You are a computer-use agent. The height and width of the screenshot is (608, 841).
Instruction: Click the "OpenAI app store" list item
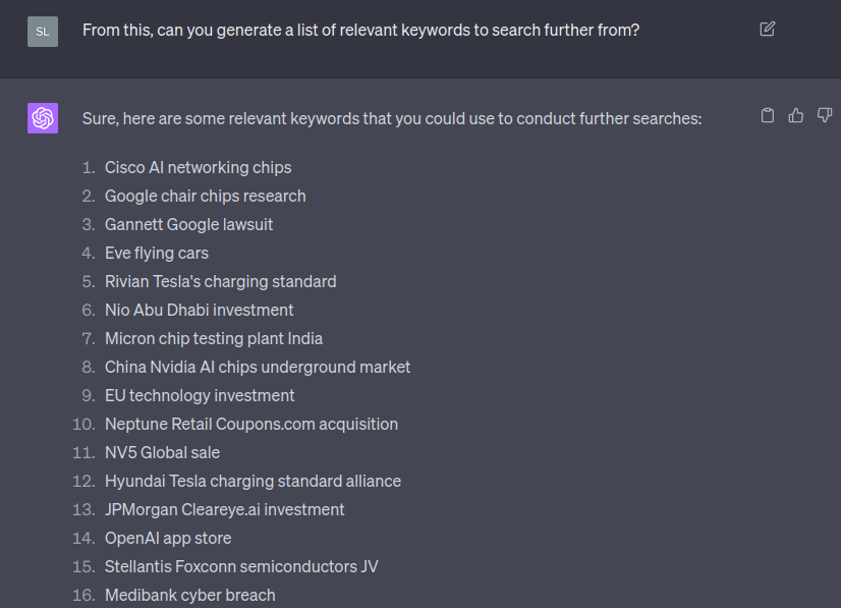click(168, 538)
